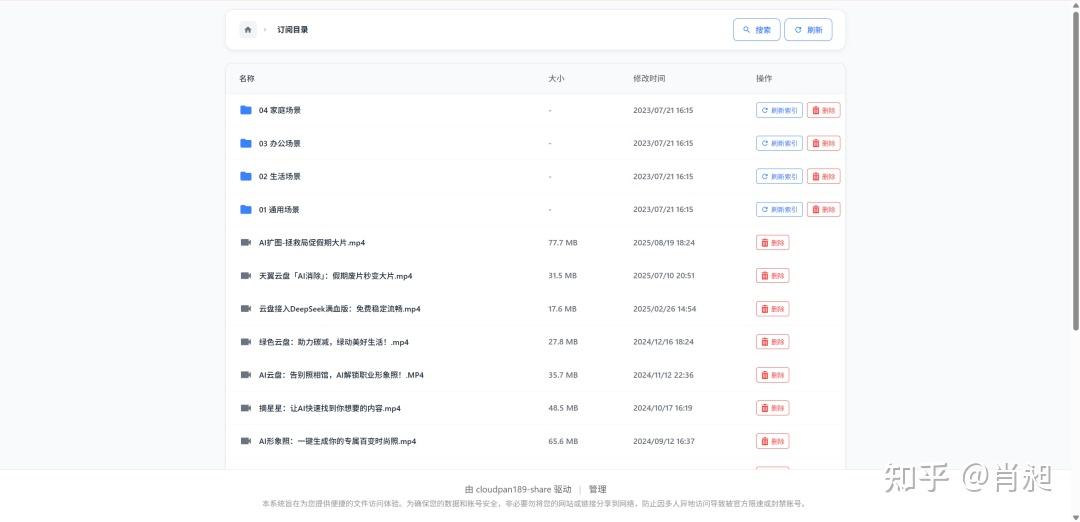Refresh index for 04 家庭场景 folder
The image size is (1080, 522).
coord(779,110)
